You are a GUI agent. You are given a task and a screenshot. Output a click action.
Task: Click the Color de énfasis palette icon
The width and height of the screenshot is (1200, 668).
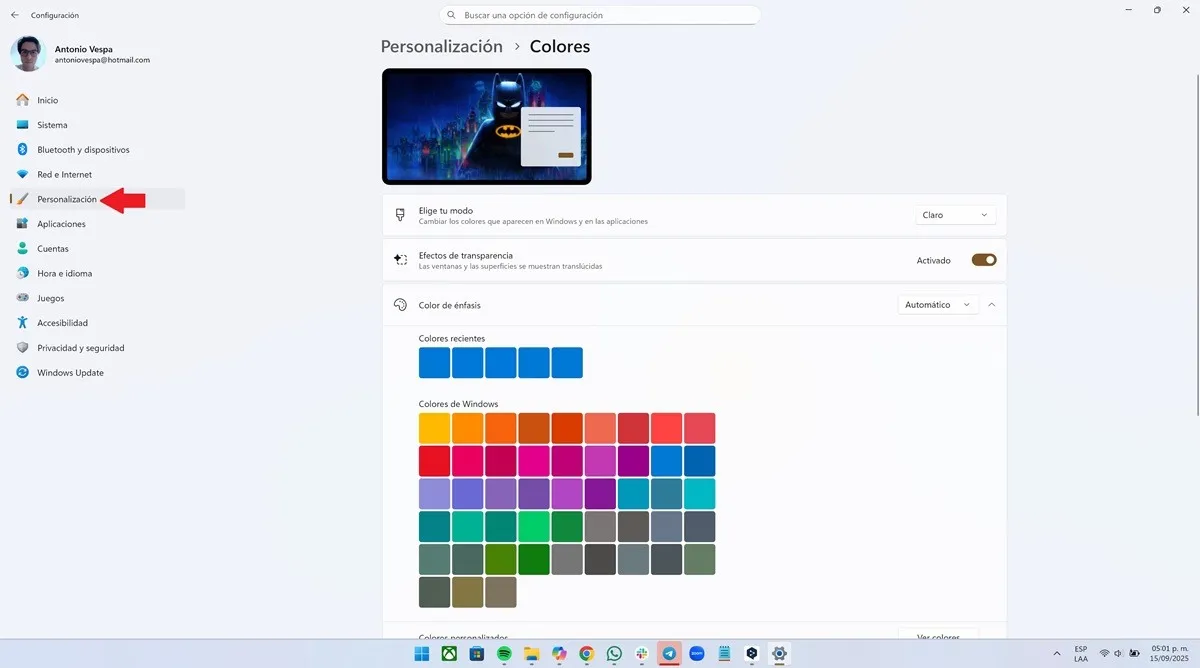tap(400, 305)
